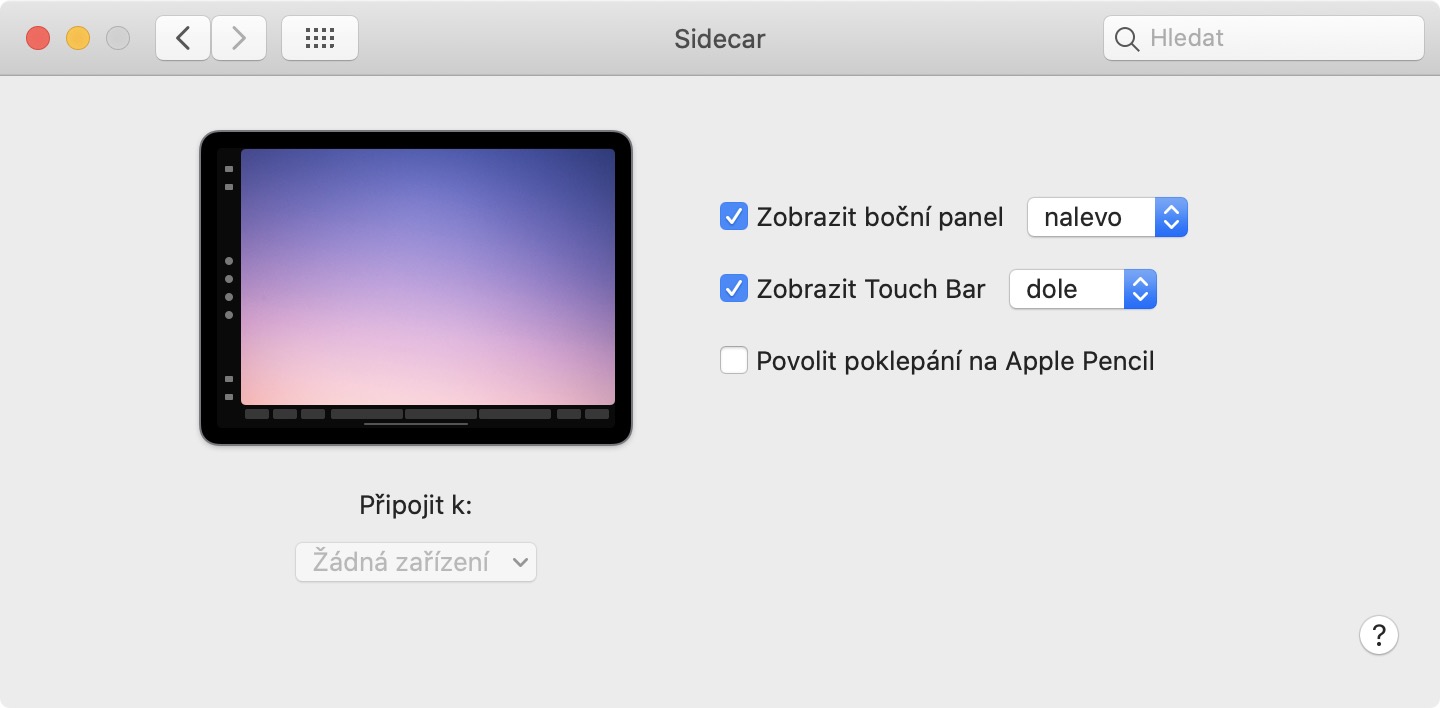The width and height of the screenshot is (1440, 708).
Task: Close the Sidecar window
Action: pos(38,39)
